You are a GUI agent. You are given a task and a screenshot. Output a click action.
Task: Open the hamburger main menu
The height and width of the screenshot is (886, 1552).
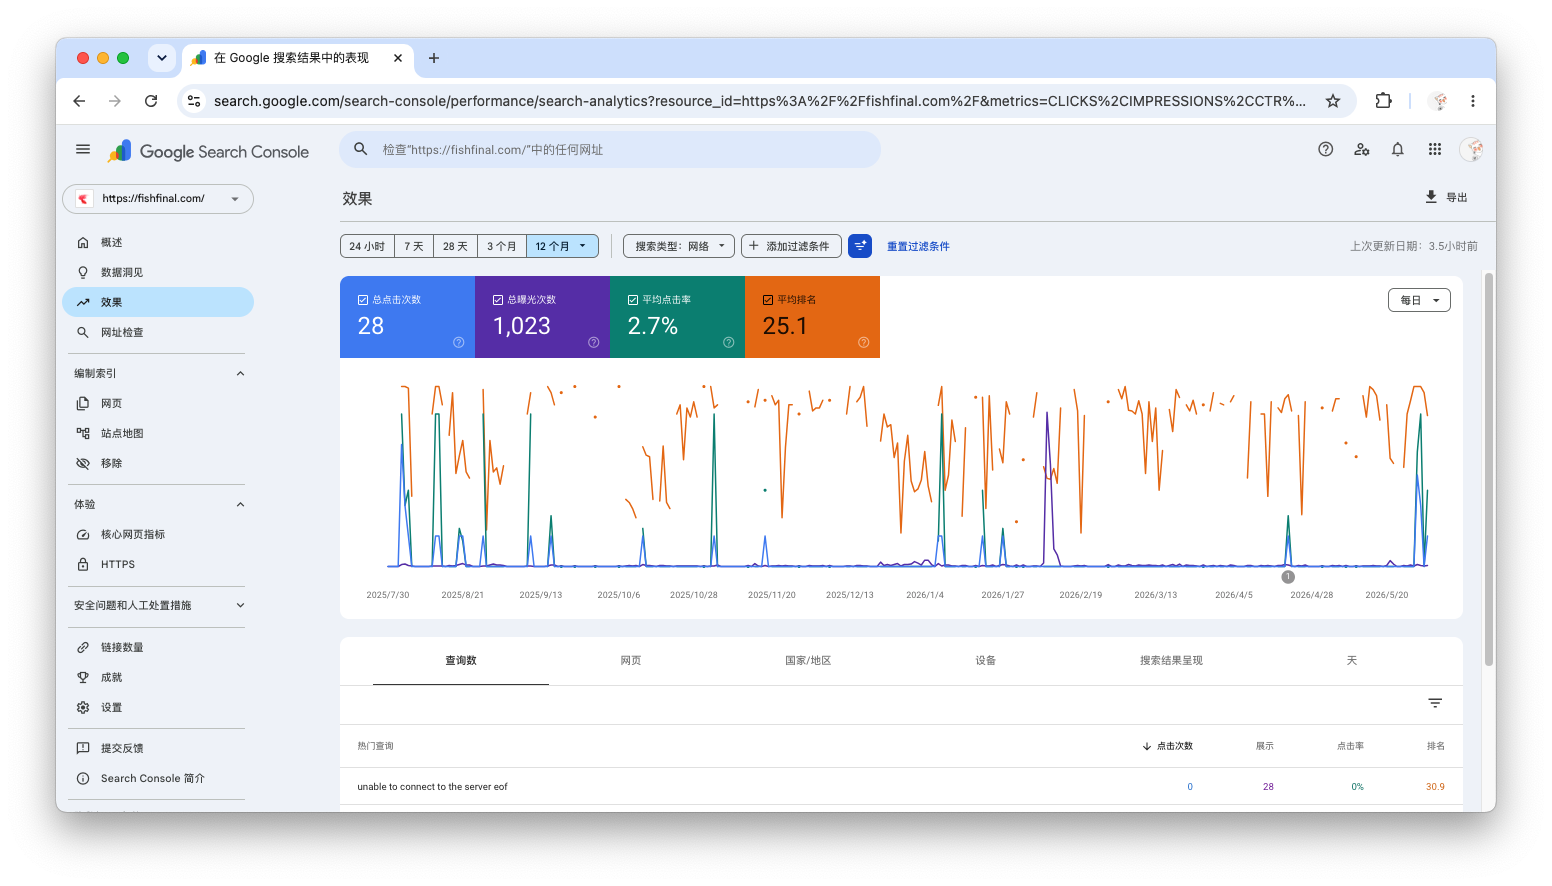(x=83, y=150)
